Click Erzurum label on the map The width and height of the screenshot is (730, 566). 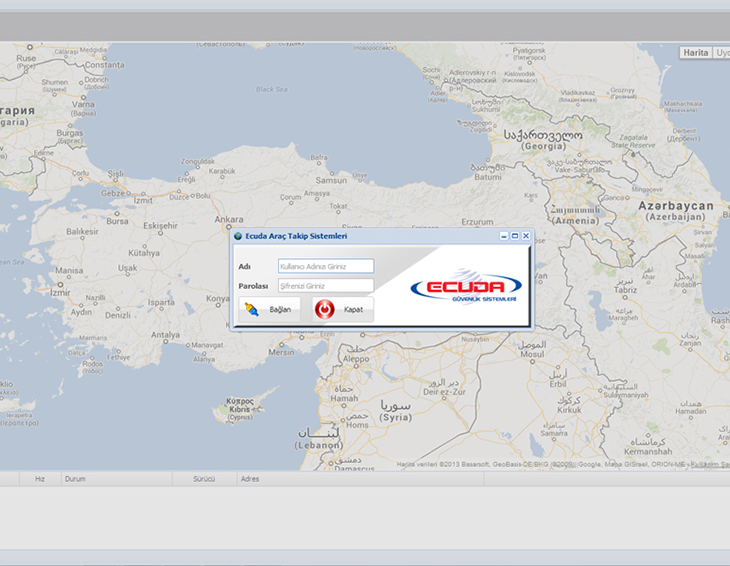pyautogui.click(x=477, y=222)
